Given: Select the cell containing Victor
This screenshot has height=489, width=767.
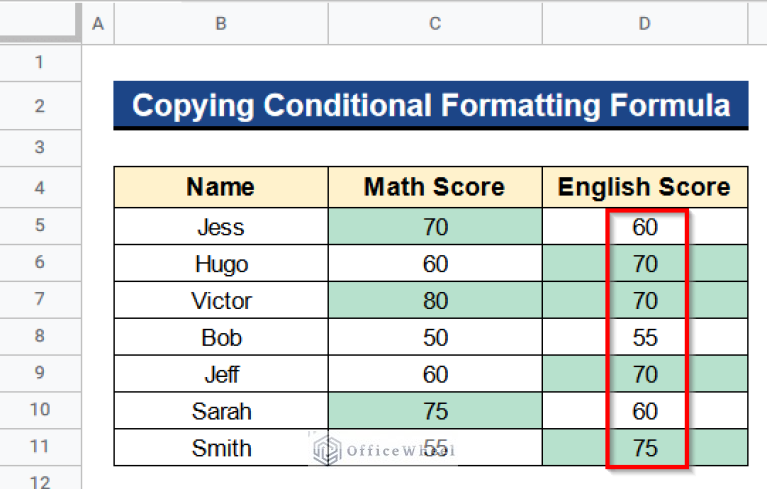Looking at the screenshot, I should [220, 301].
